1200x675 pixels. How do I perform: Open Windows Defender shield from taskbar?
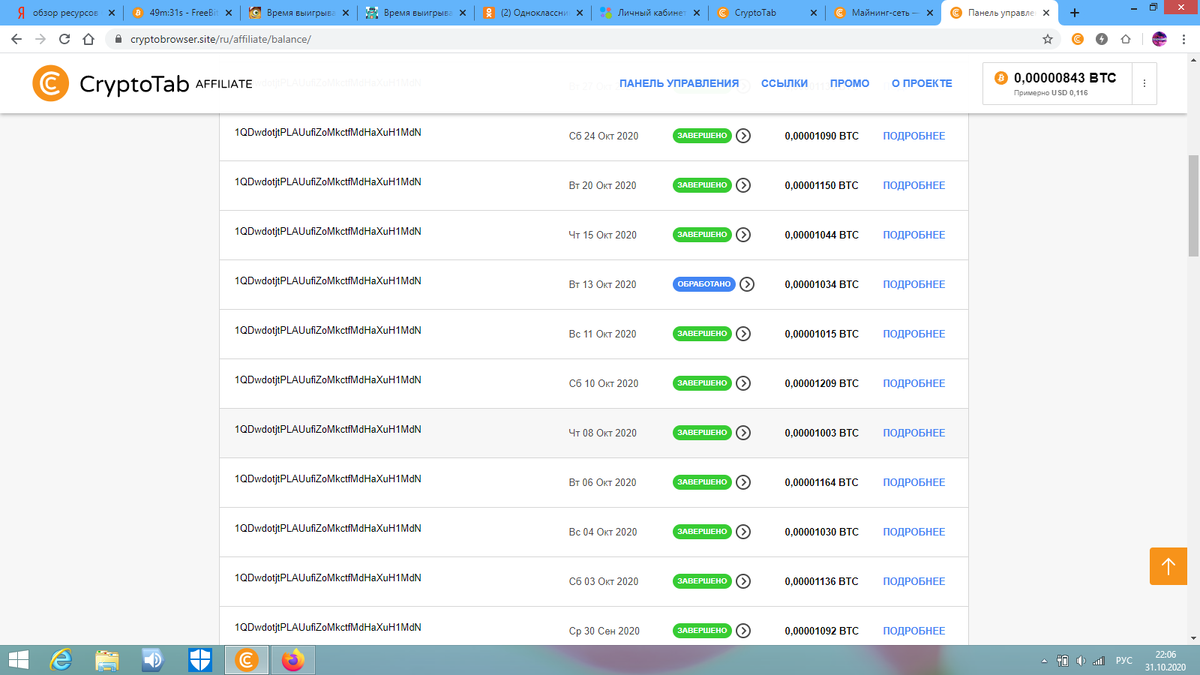(x=200, y=660)
